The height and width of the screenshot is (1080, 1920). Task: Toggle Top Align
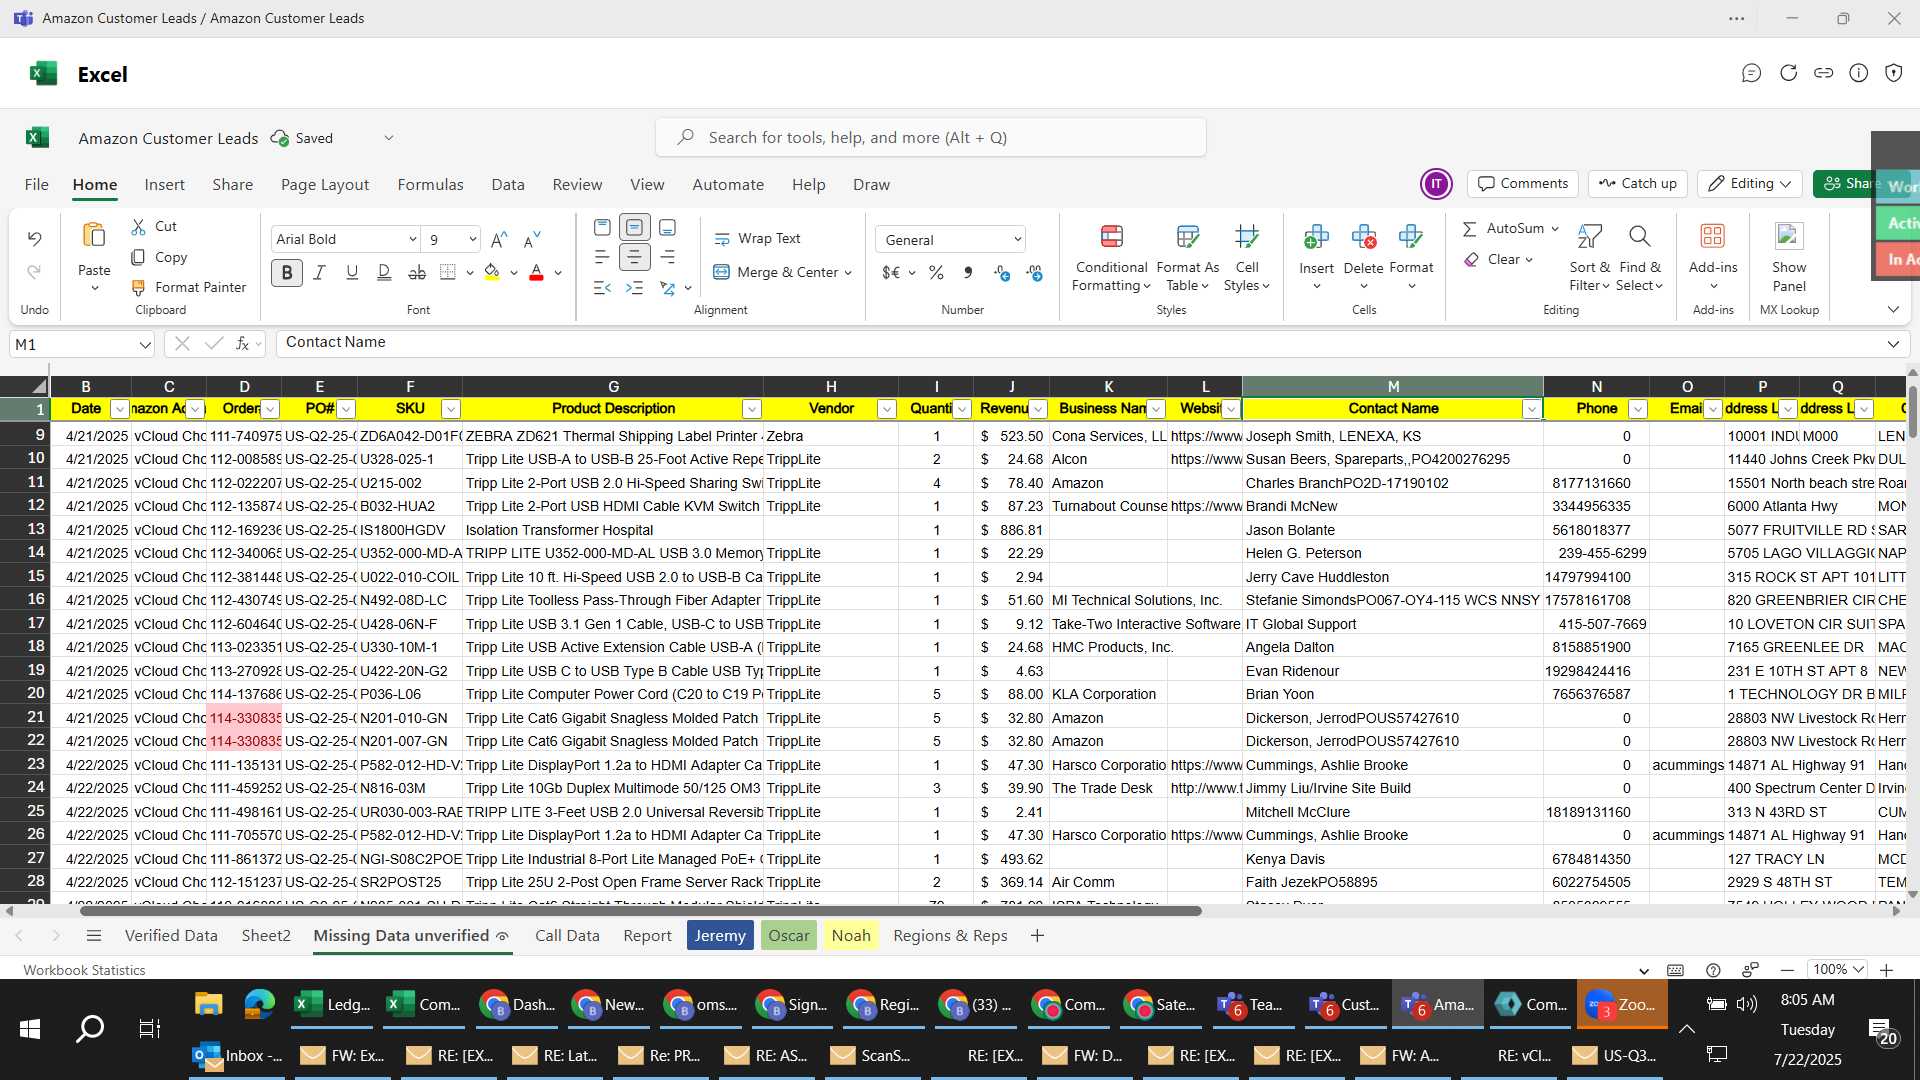coord(602,227)
